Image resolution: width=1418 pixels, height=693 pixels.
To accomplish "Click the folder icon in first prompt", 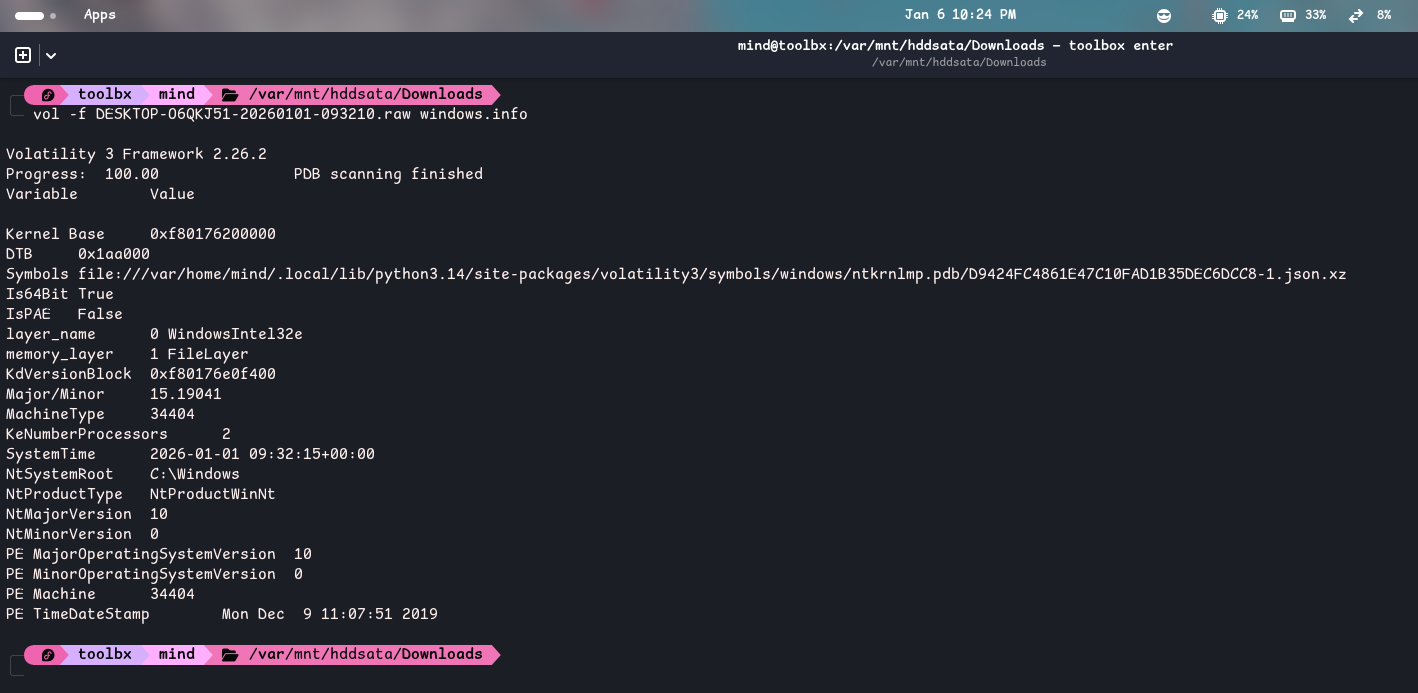I will click(x=230, y=95).
